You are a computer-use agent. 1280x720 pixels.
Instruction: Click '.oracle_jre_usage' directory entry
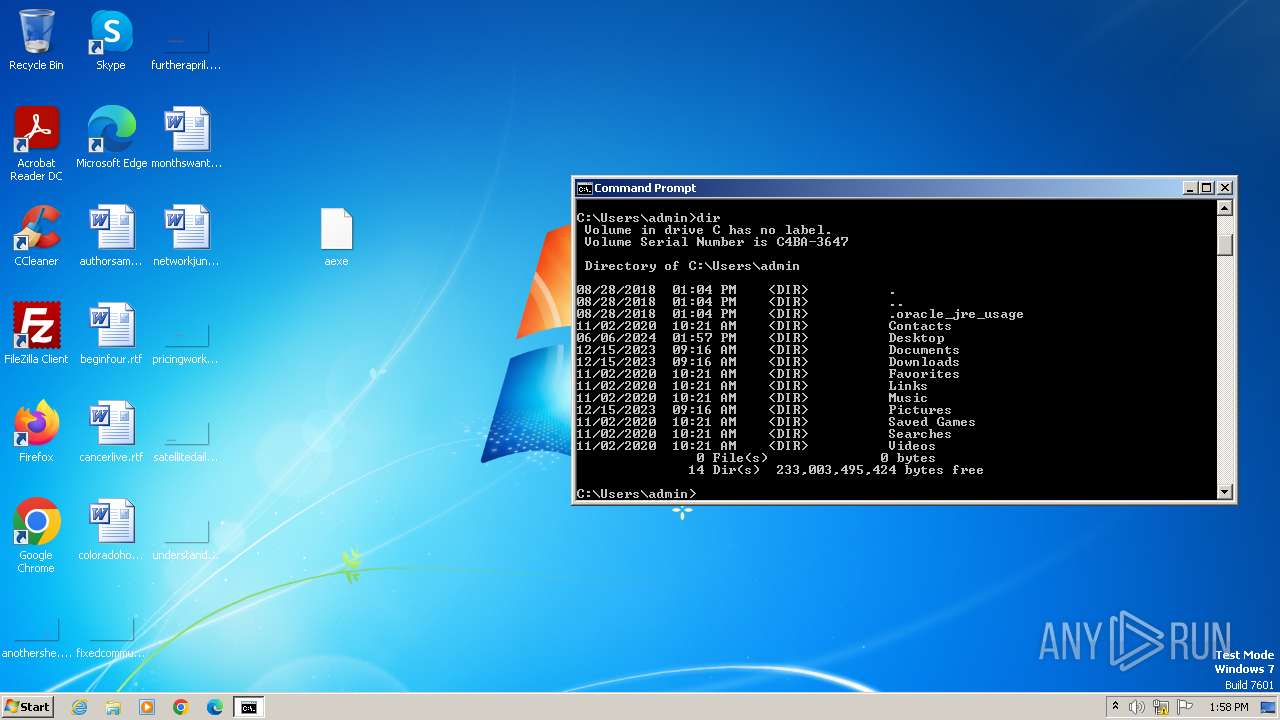click(956, 314)
